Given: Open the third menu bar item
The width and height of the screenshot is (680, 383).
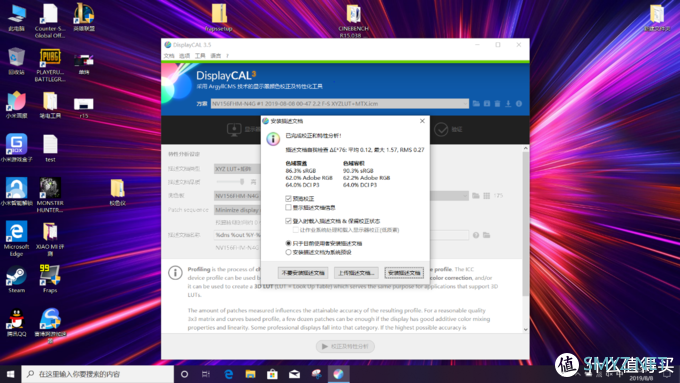Looking at the screenshot, I should click(x=200, y=56).
